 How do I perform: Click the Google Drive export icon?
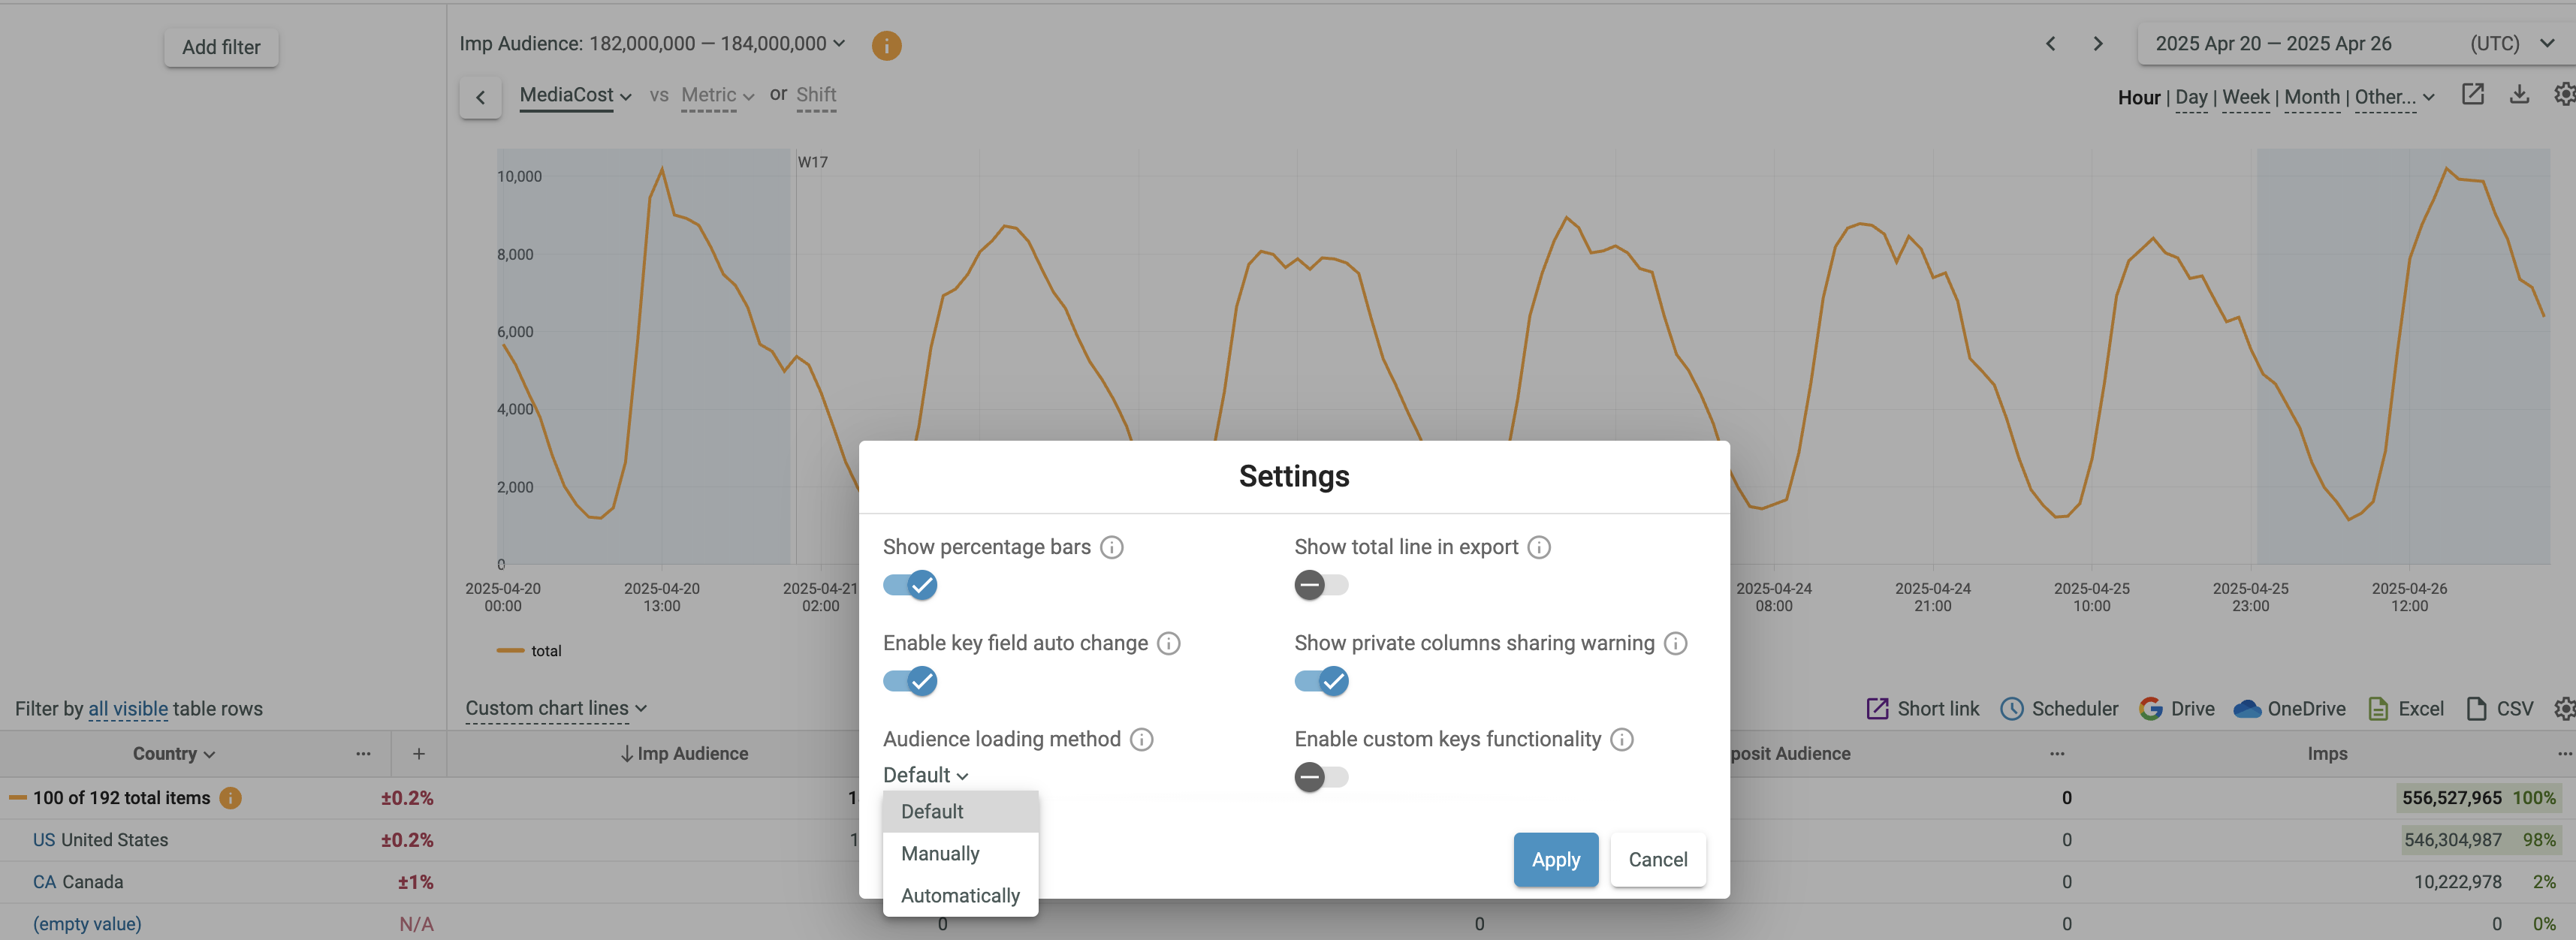click(2150, 709)
